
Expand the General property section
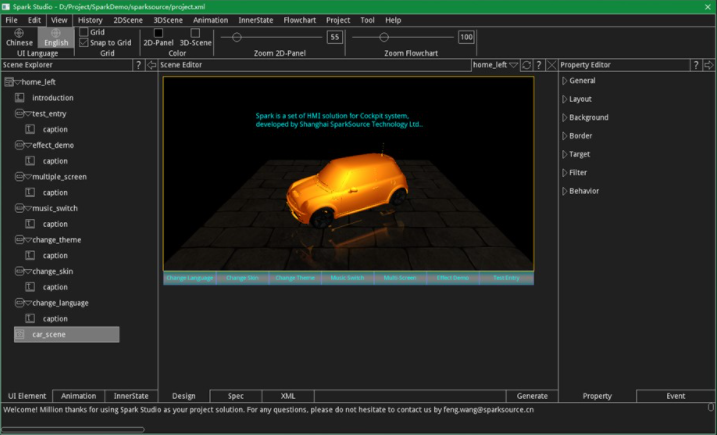tap(565, 81)
